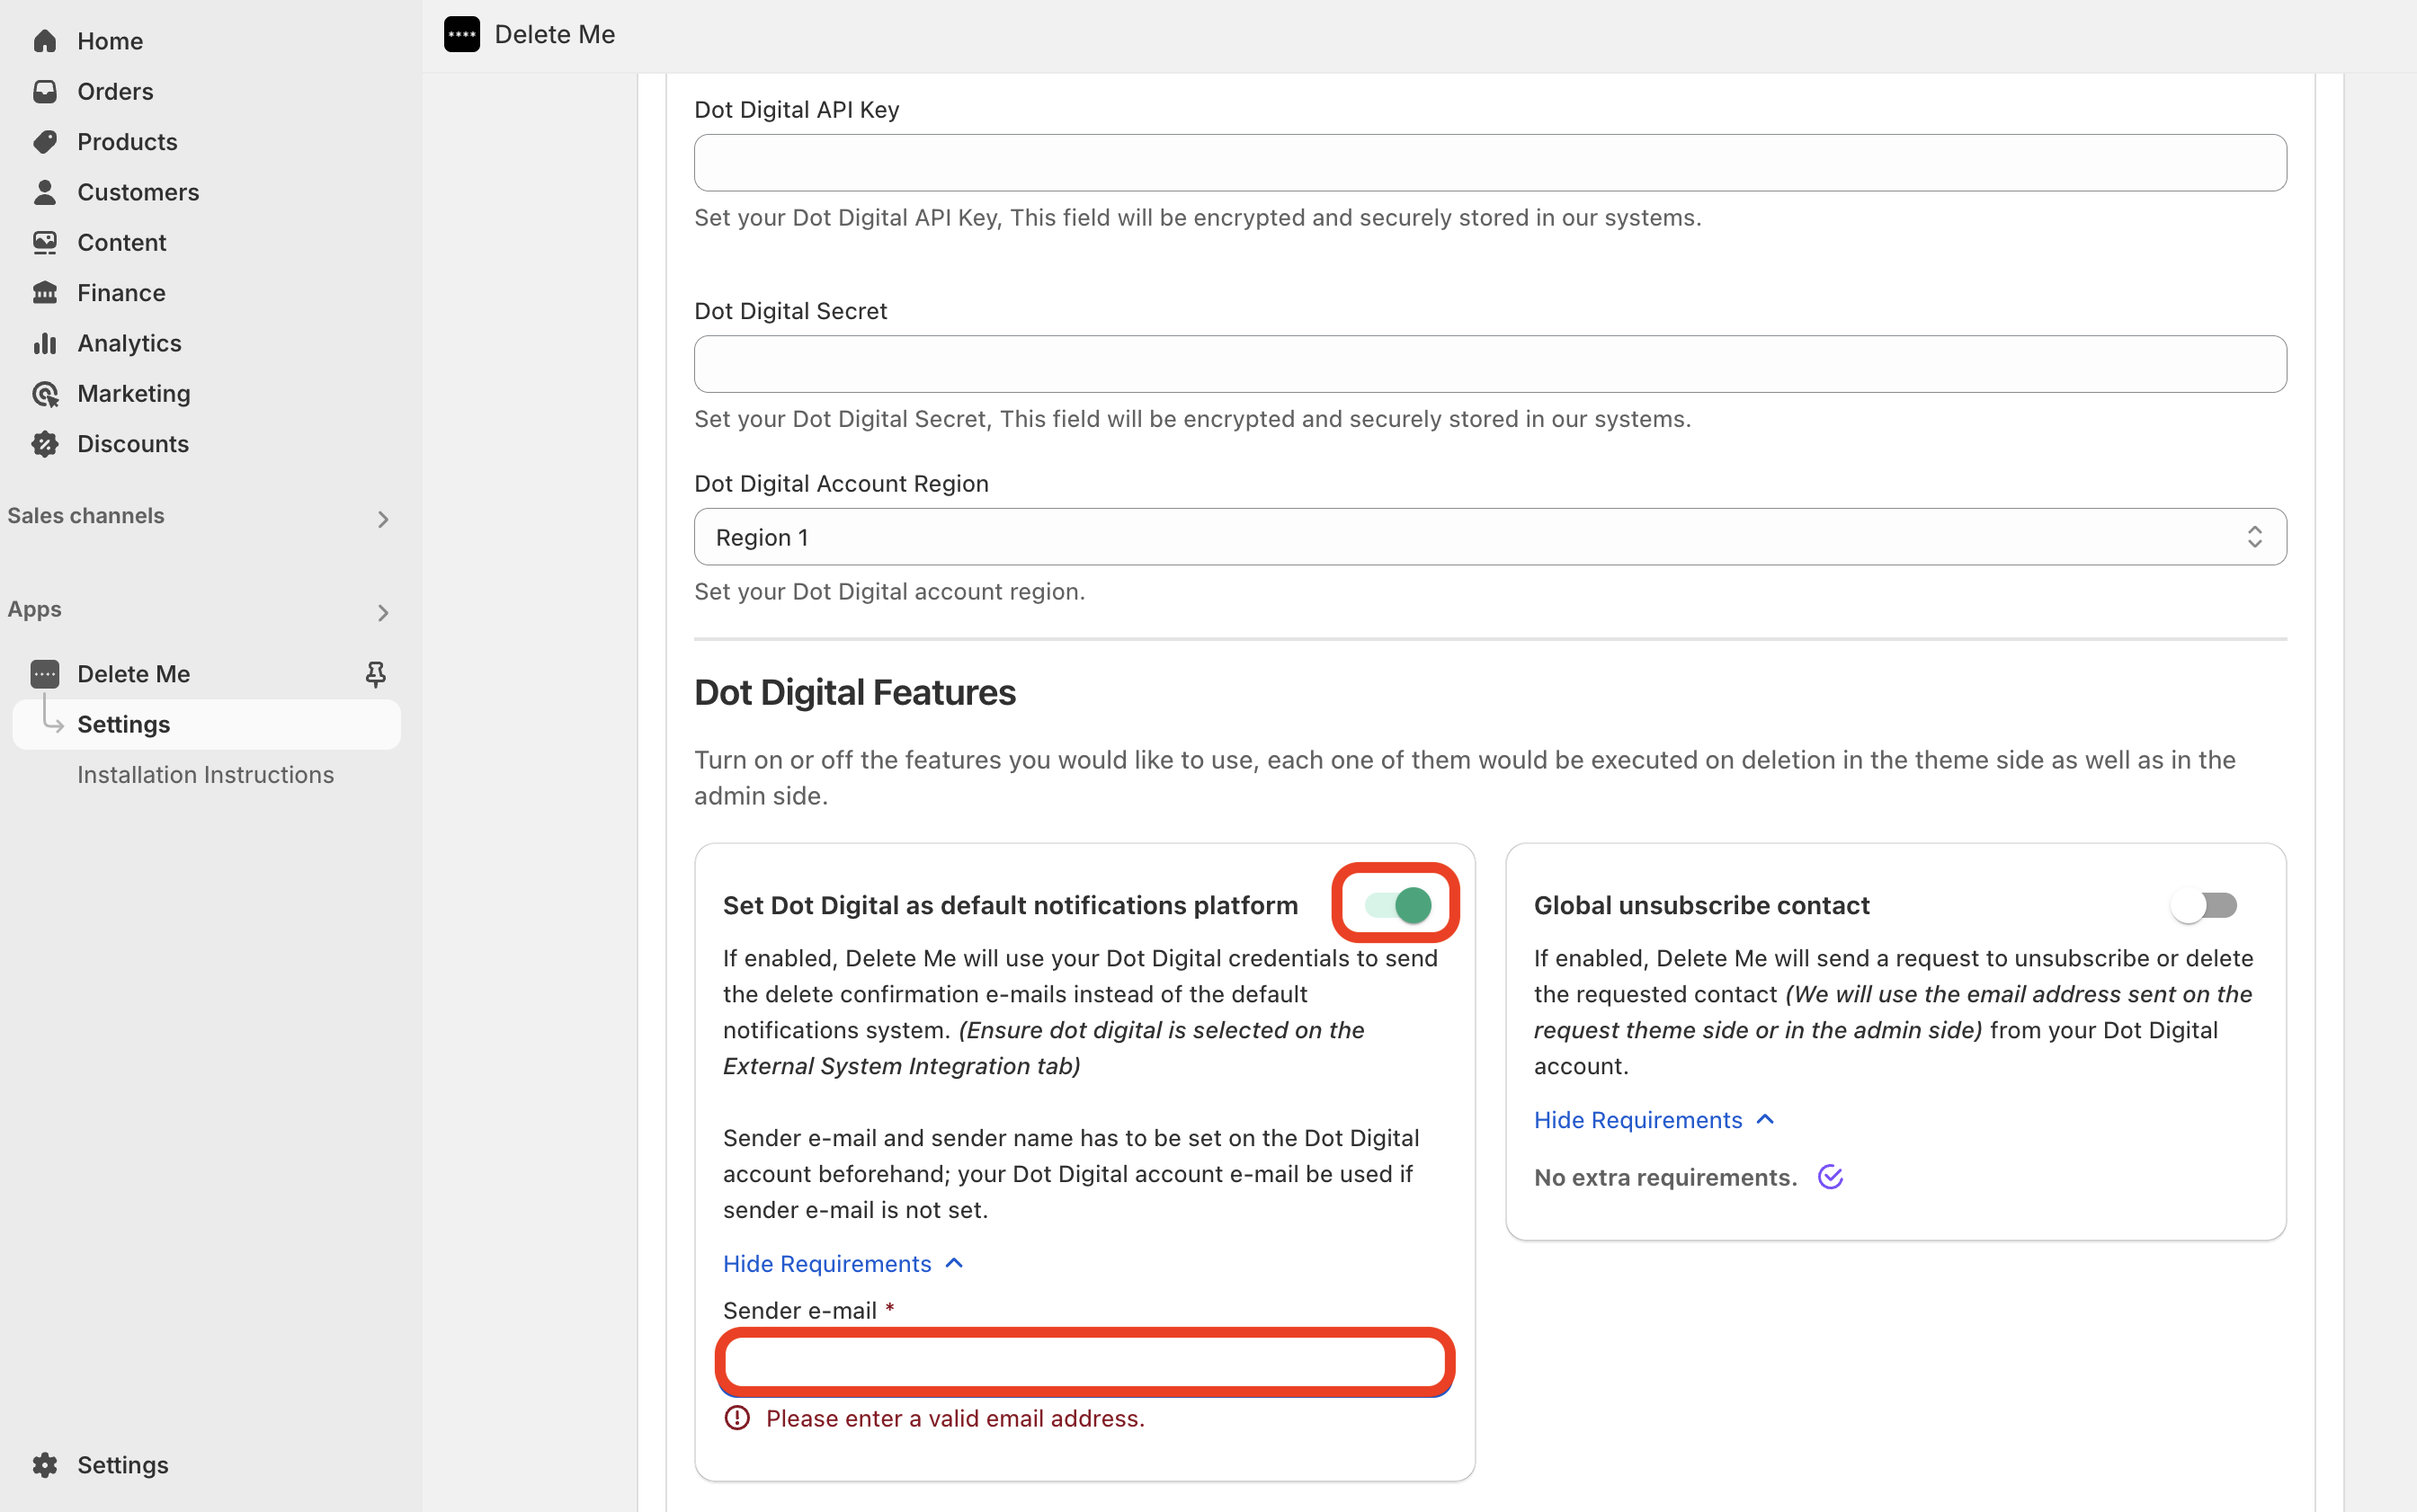Open store Settings at bottom of sidebar
Viewport: 2417px width, 1512px height.
[122, 1465]
